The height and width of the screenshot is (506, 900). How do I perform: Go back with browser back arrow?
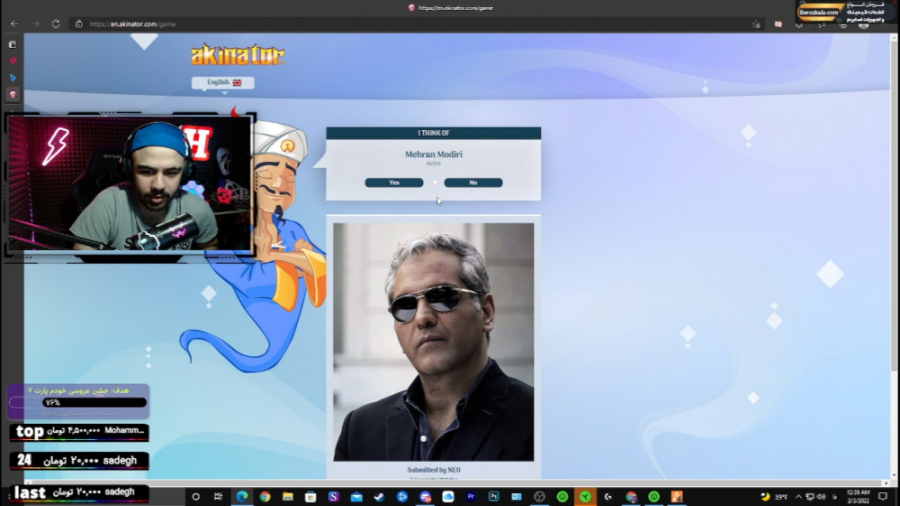click(15, 24)
